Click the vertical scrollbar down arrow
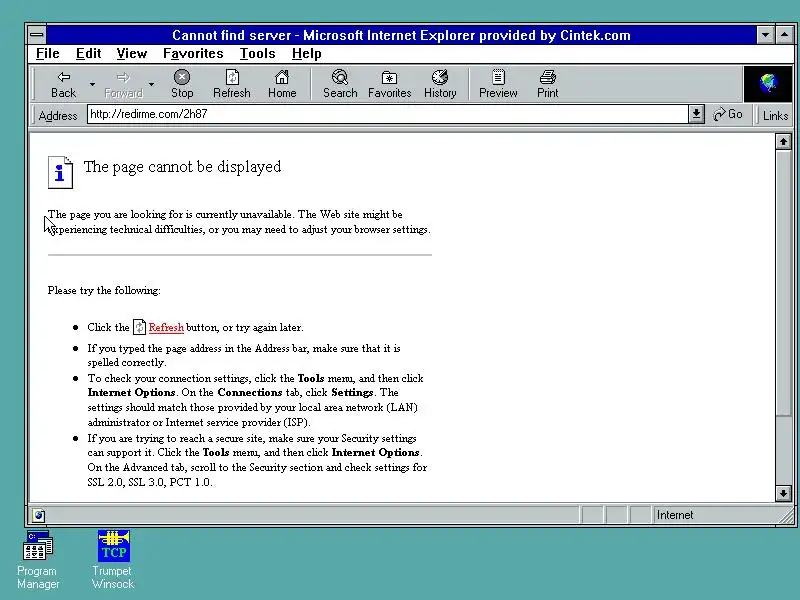Screen dimensions: 800x600 (x=783, y=493)
